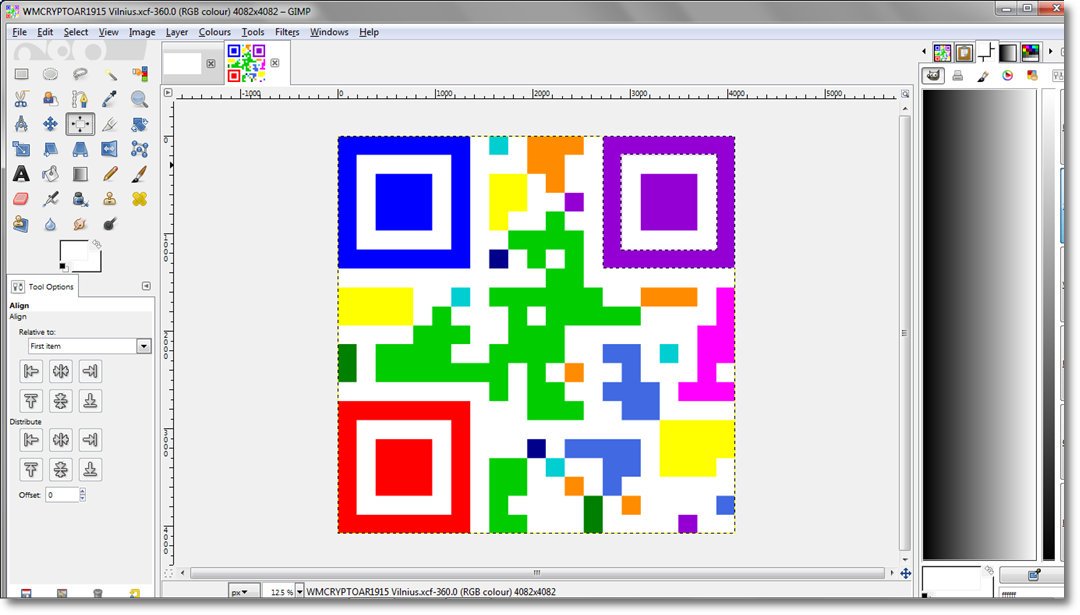Click the foreground colour swatch in toolbox
The image size is (1080, 615).
(74, 252)
